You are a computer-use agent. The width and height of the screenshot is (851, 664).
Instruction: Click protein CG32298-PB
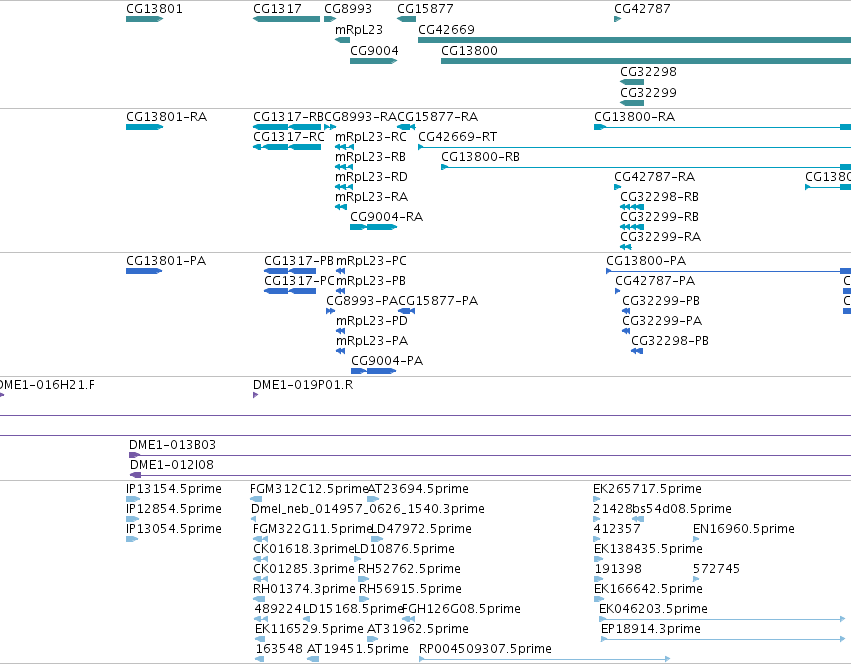pos(670,341)
